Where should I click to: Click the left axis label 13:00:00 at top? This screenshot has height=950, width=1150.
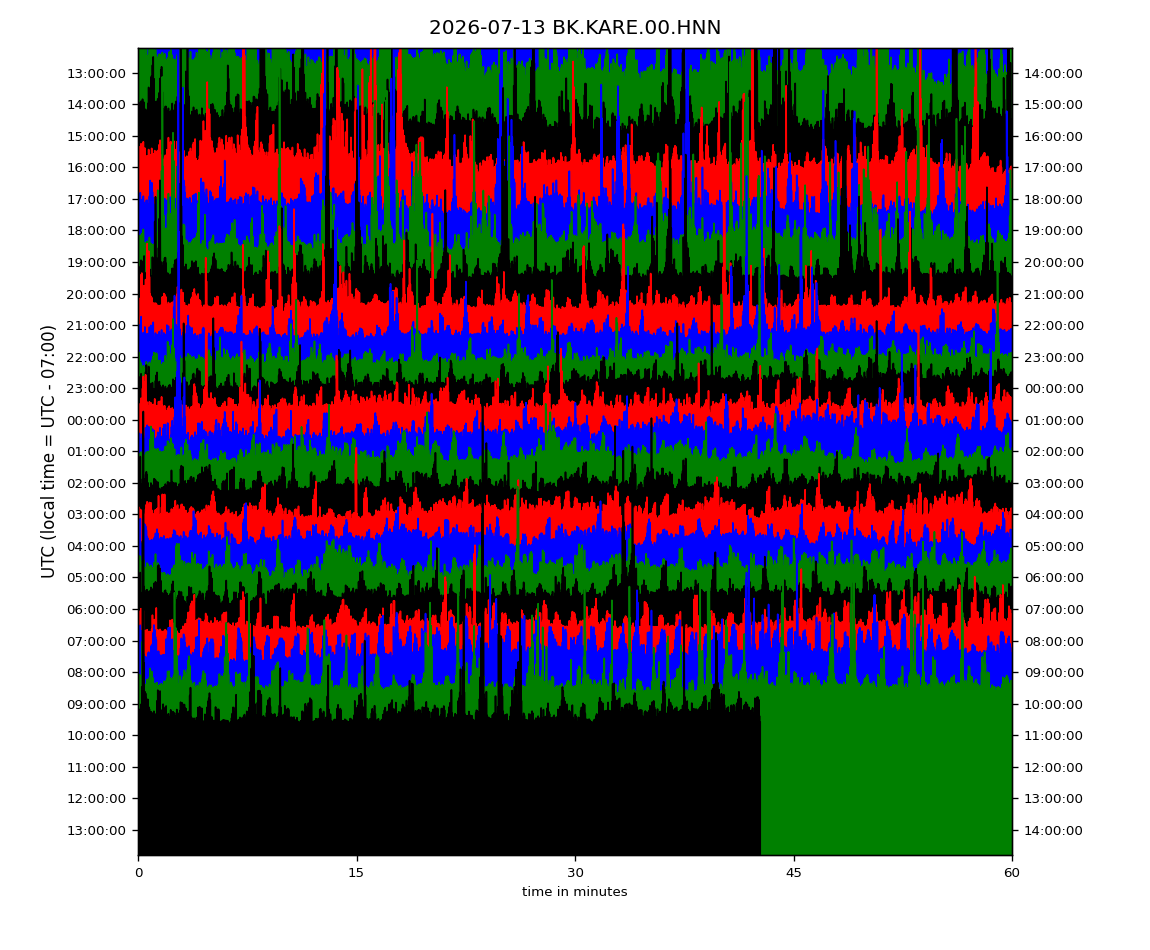[97, 73]
